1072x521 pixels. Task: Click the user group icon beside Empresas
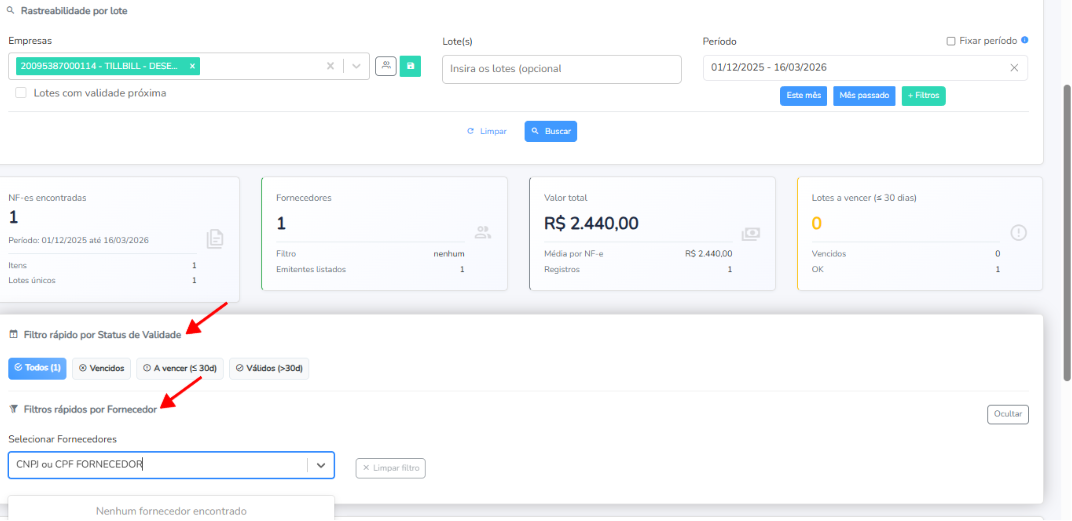click(386, 66)
